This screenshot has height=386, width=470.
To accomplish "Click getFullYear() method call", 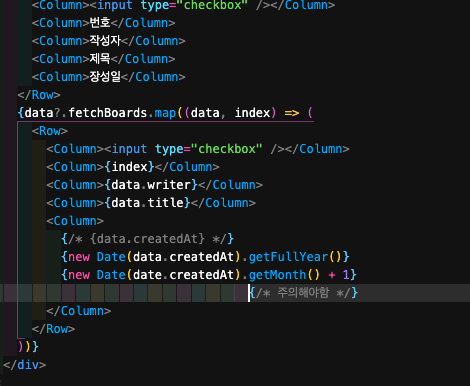I will 295,257.
